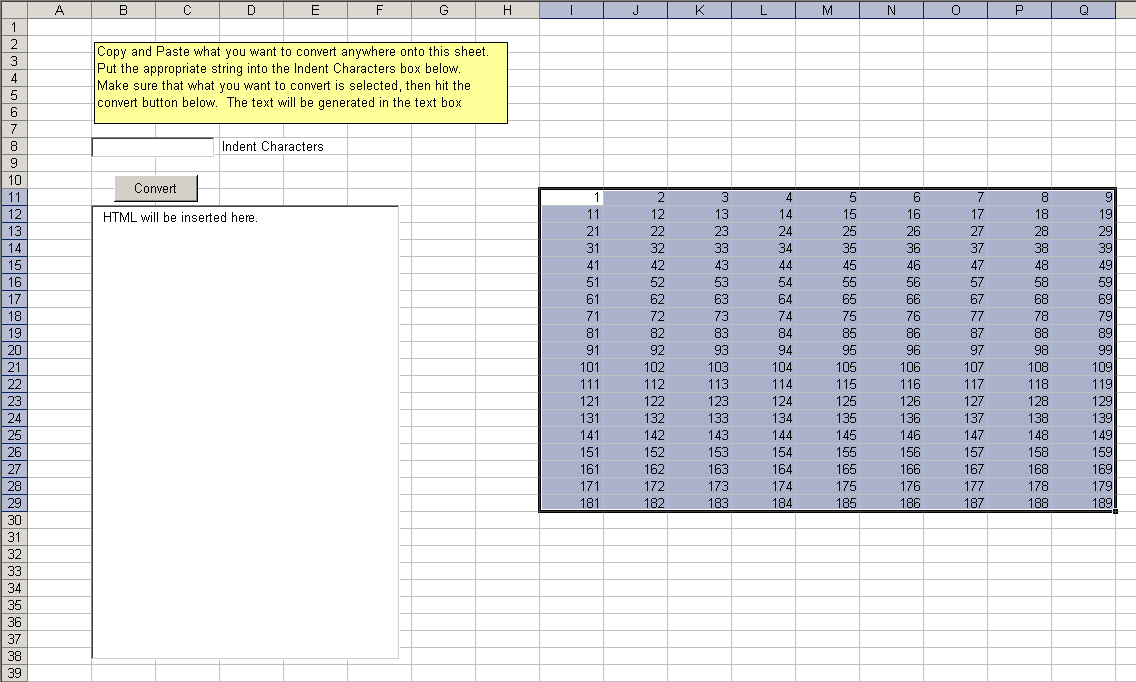Select column header Q

pos(1084,10)
